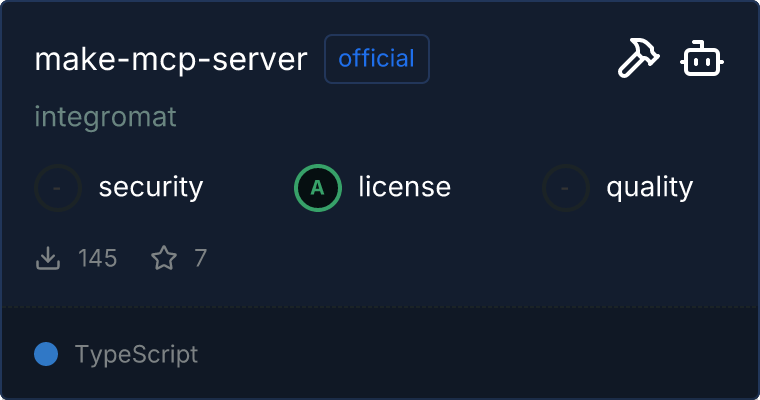Click the download arrow icon
This screenshot has height=400, width=760.
coord(47,259)
